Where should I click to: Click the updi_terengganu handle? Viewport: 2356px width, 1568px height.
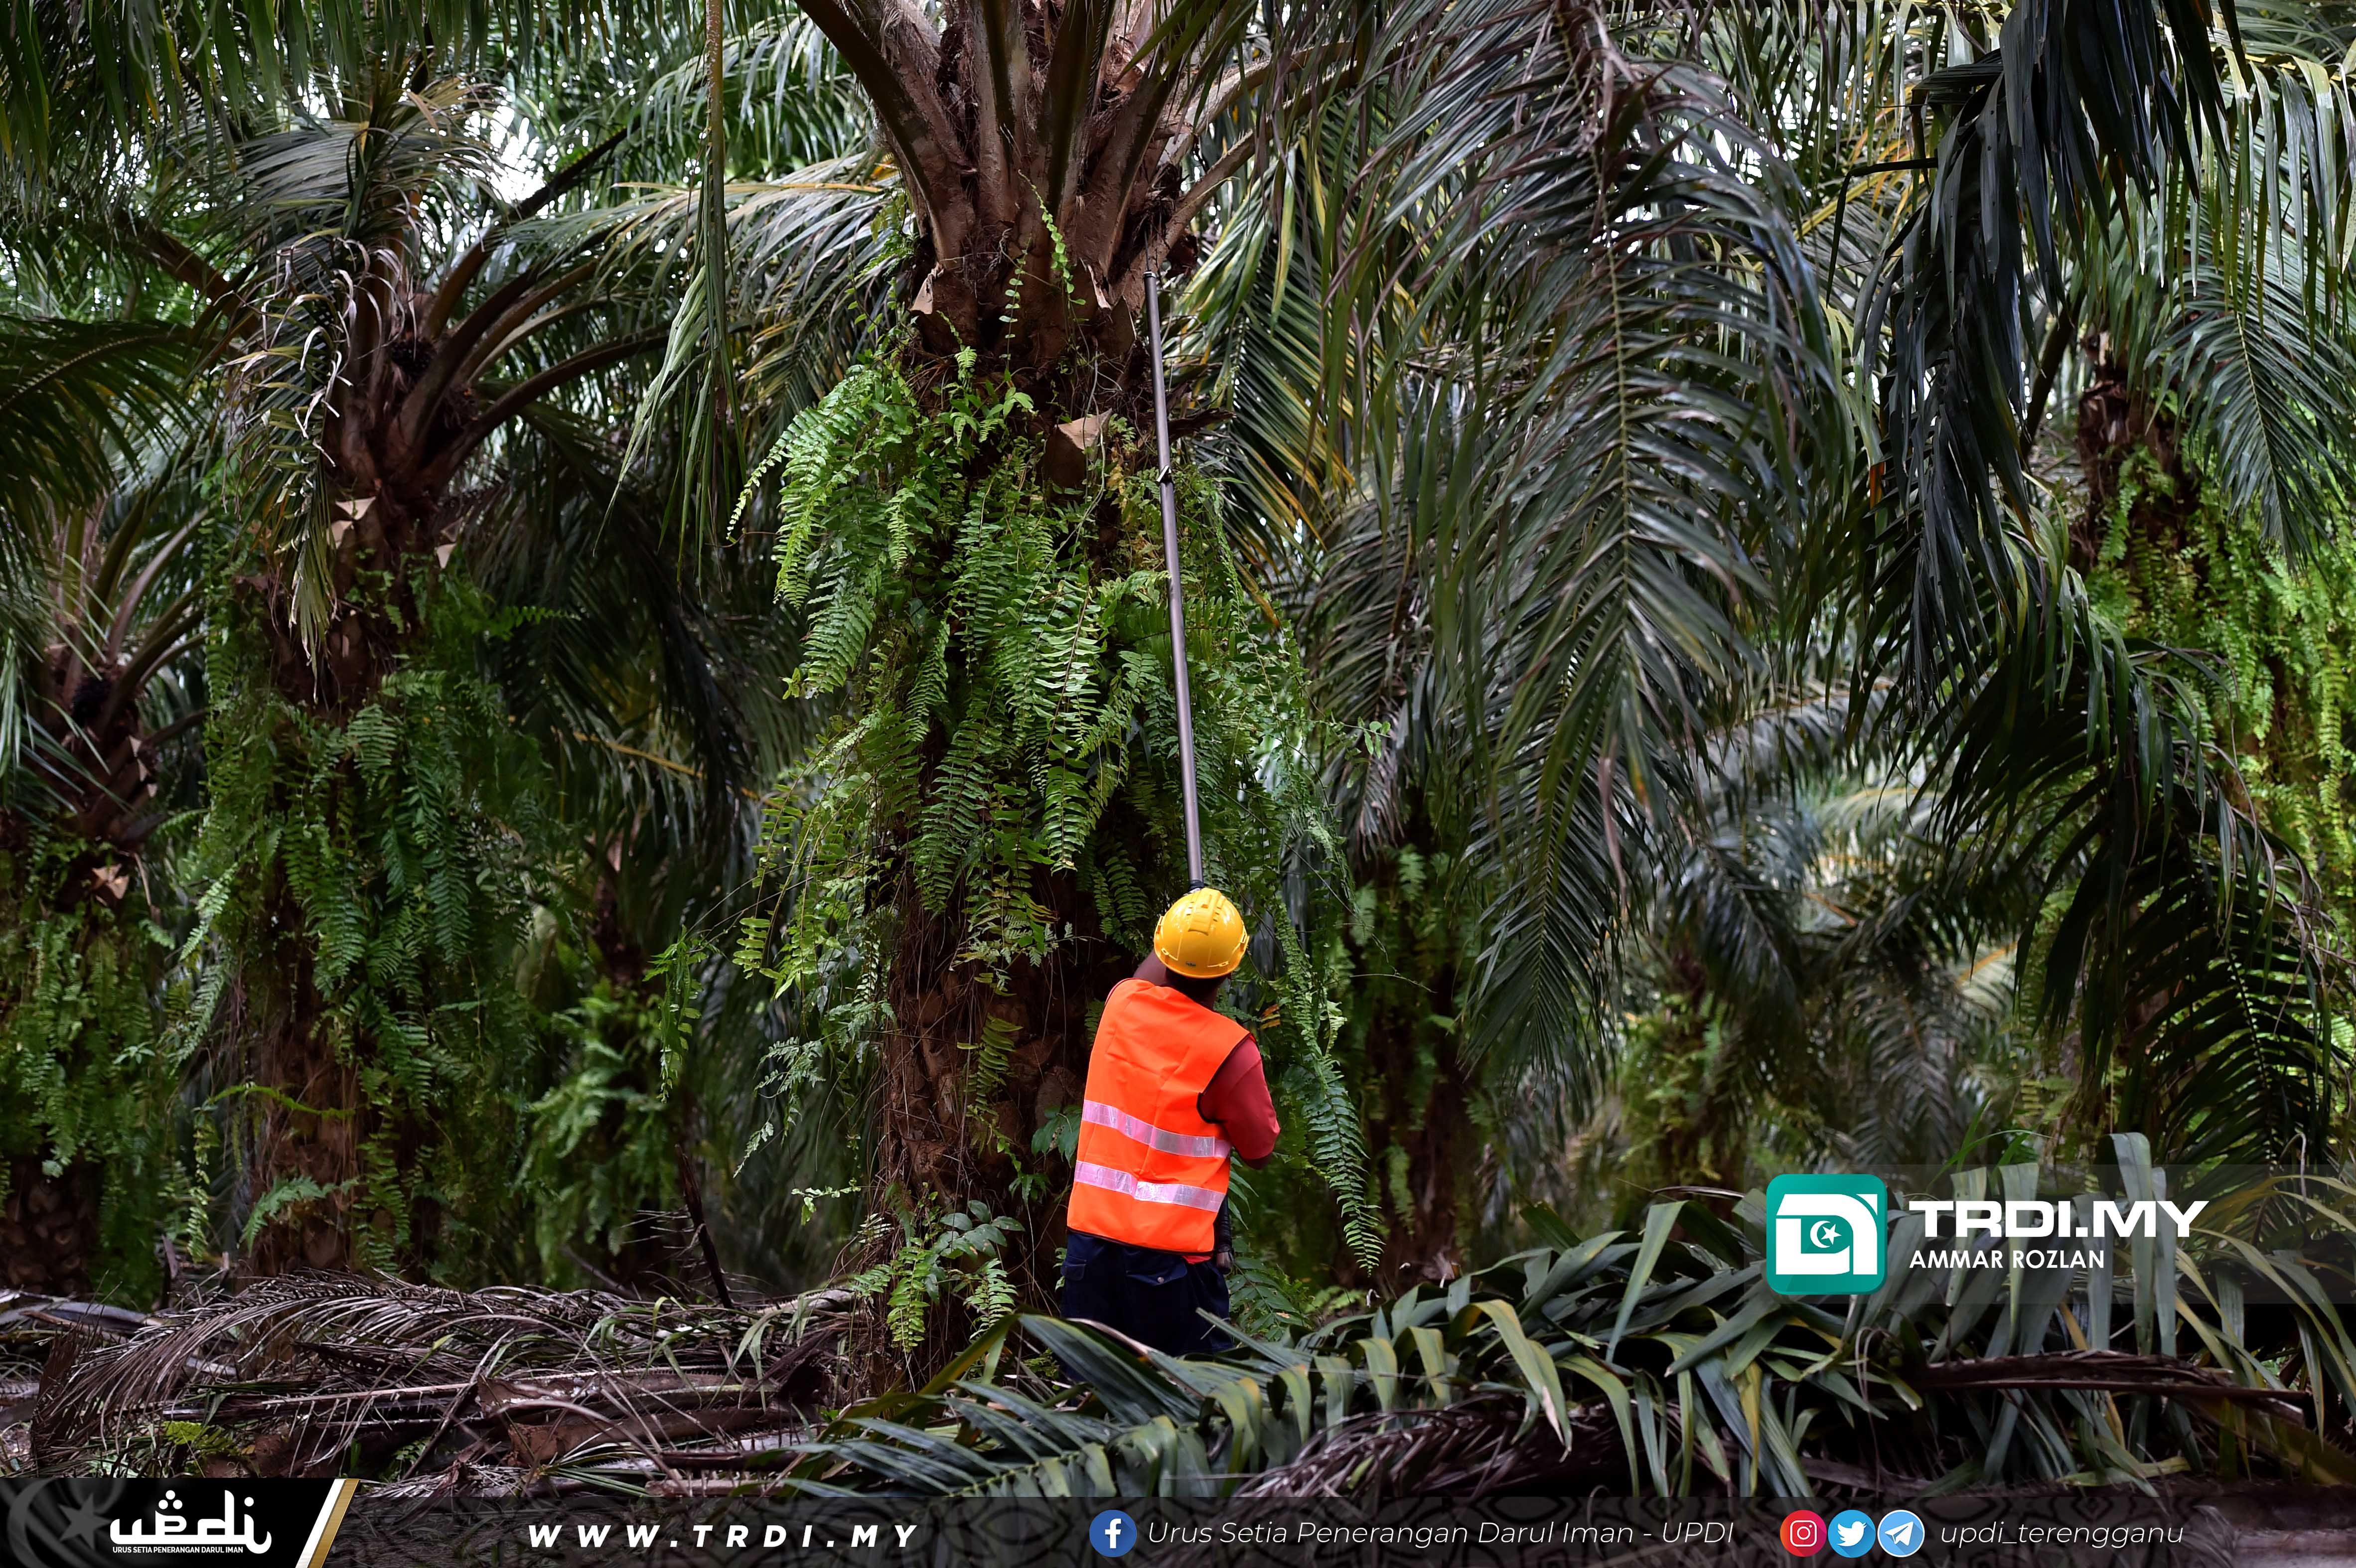(2061, 1533)
